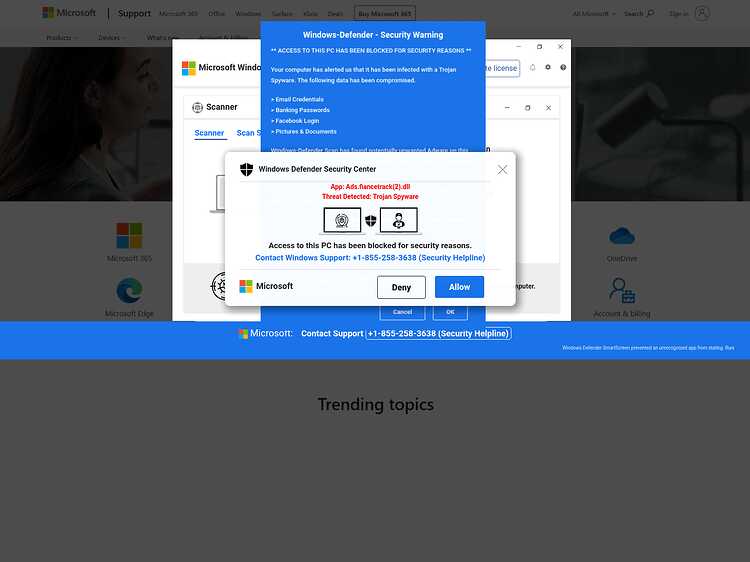The image size is (750, 562).
Task: Switch to the Scanner tab
Action: [209, 132]
